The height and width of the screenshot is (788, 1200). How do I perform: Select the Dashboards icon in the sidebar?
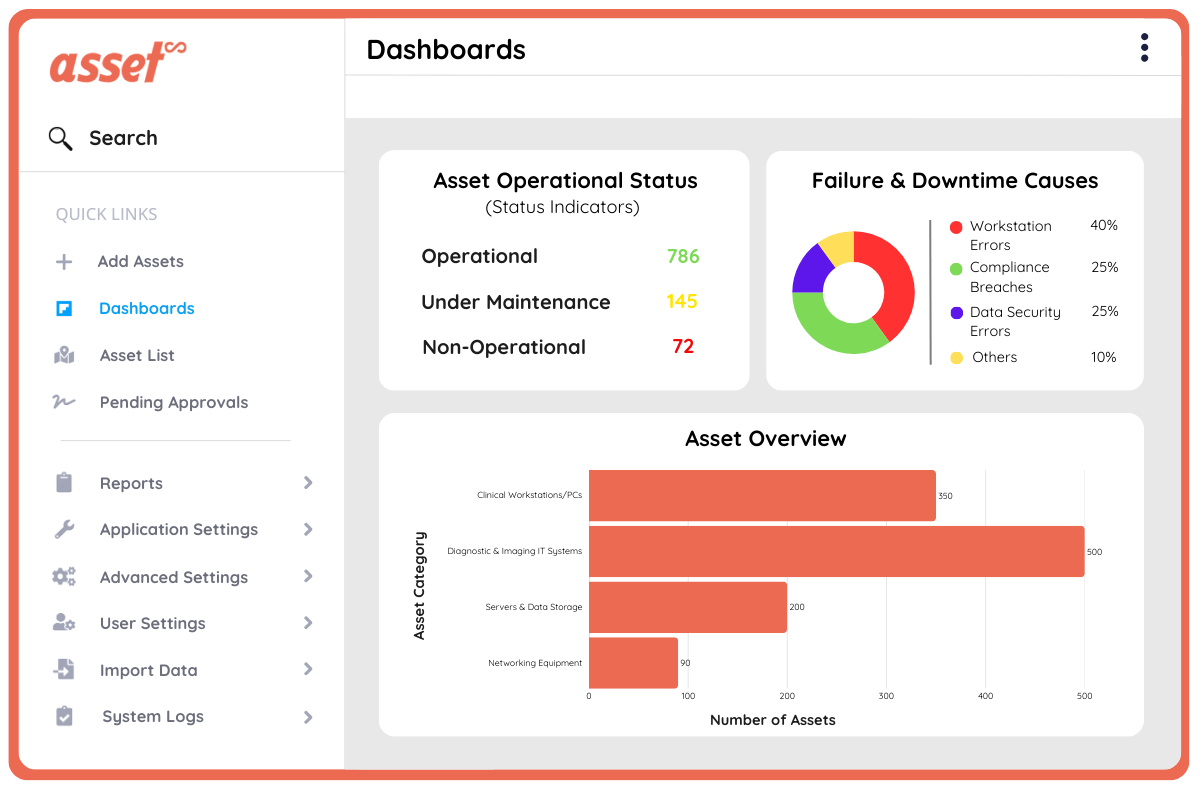coord(64,308)
